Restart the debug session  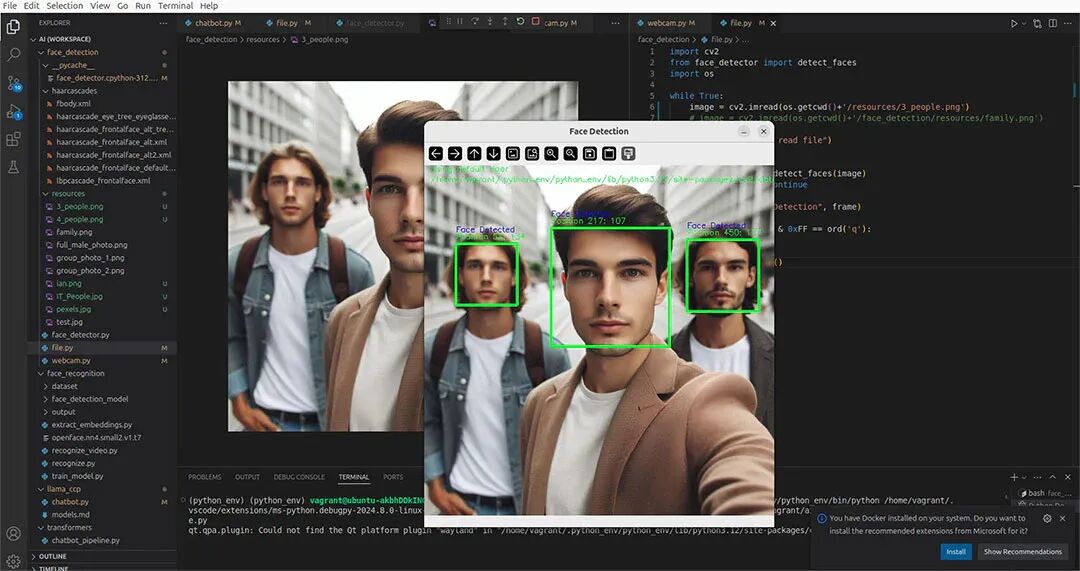tap(520, 22)
